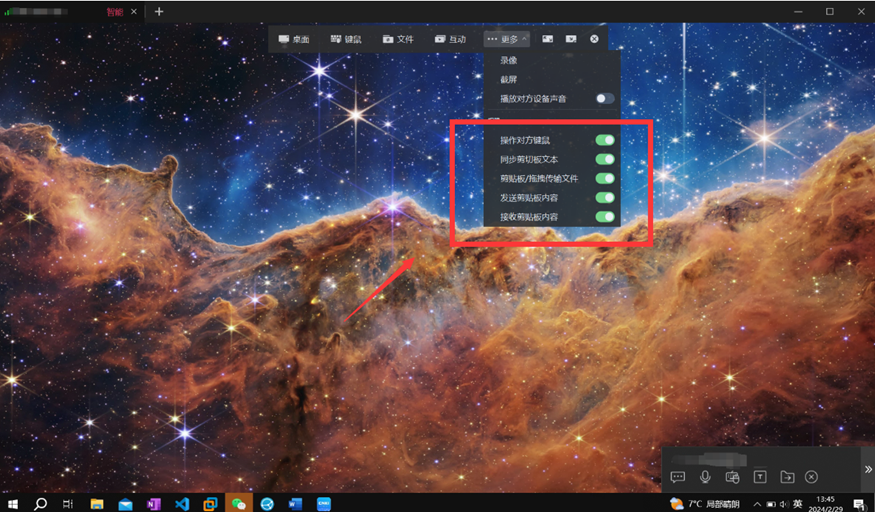Screen dimensions: 875x512
Task: Open Windows taskbar search
Action: tap(40, 504)
